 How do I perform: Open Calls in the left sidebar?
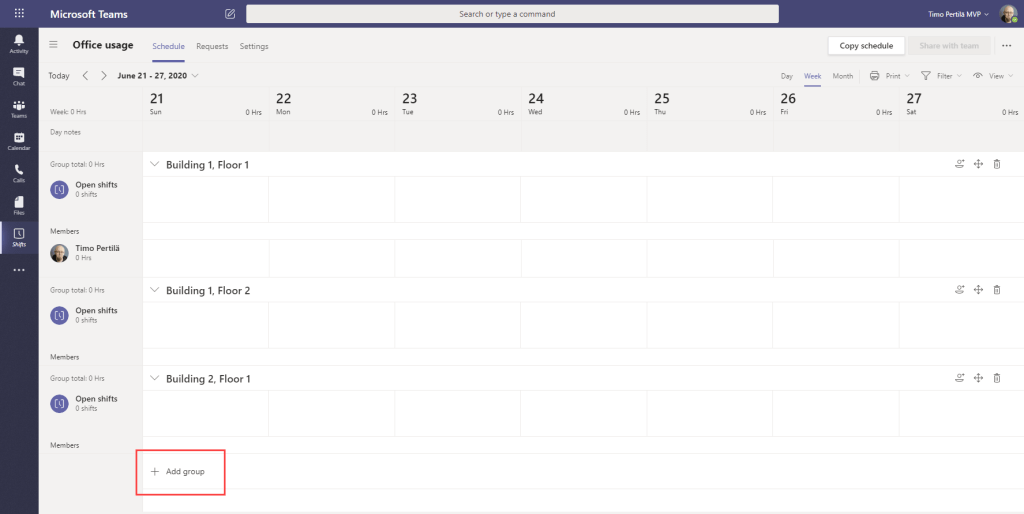pyautogui.click(x=18, y=174)
